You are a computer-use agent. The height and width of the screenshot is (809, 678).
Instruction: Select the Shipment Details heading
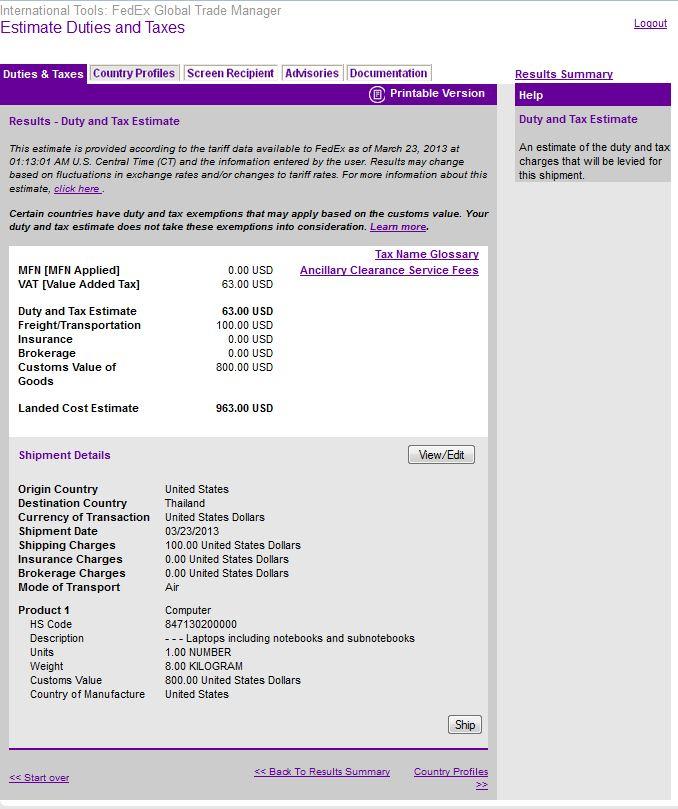coord(64,455)
